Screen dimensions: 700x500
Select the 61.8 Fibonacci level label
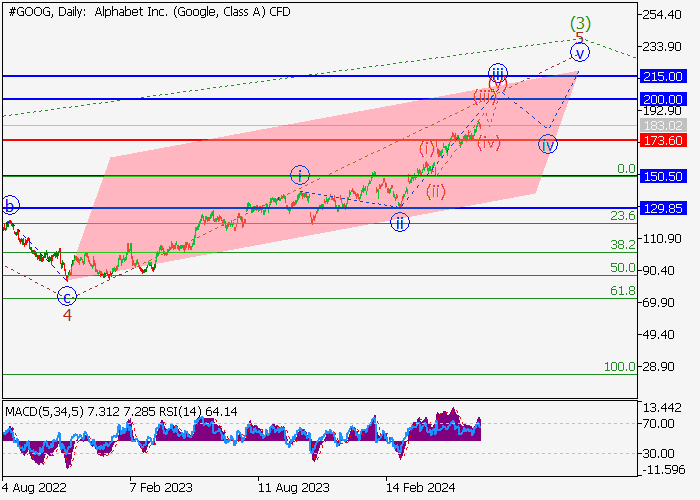click(x=623, y=291)
